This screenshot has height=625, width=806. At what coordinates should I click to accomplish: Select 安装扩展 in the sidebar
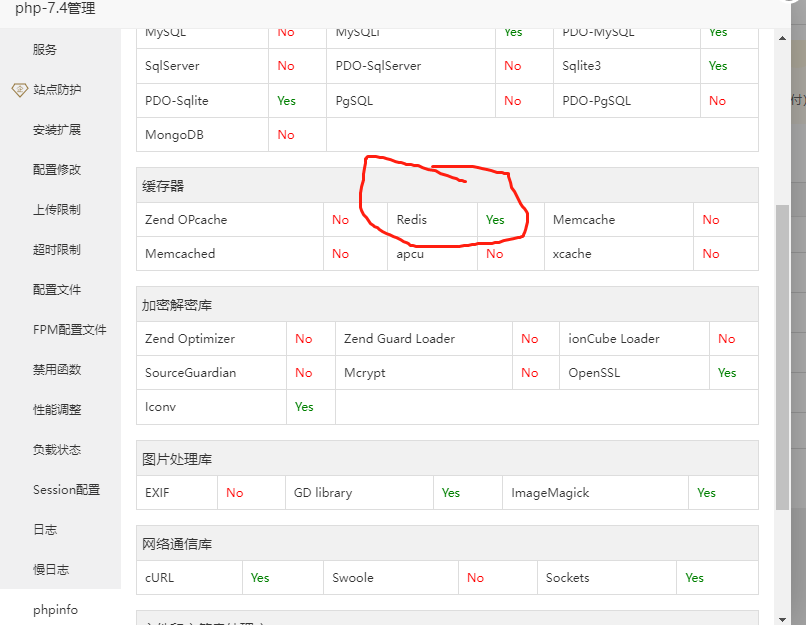57,130
